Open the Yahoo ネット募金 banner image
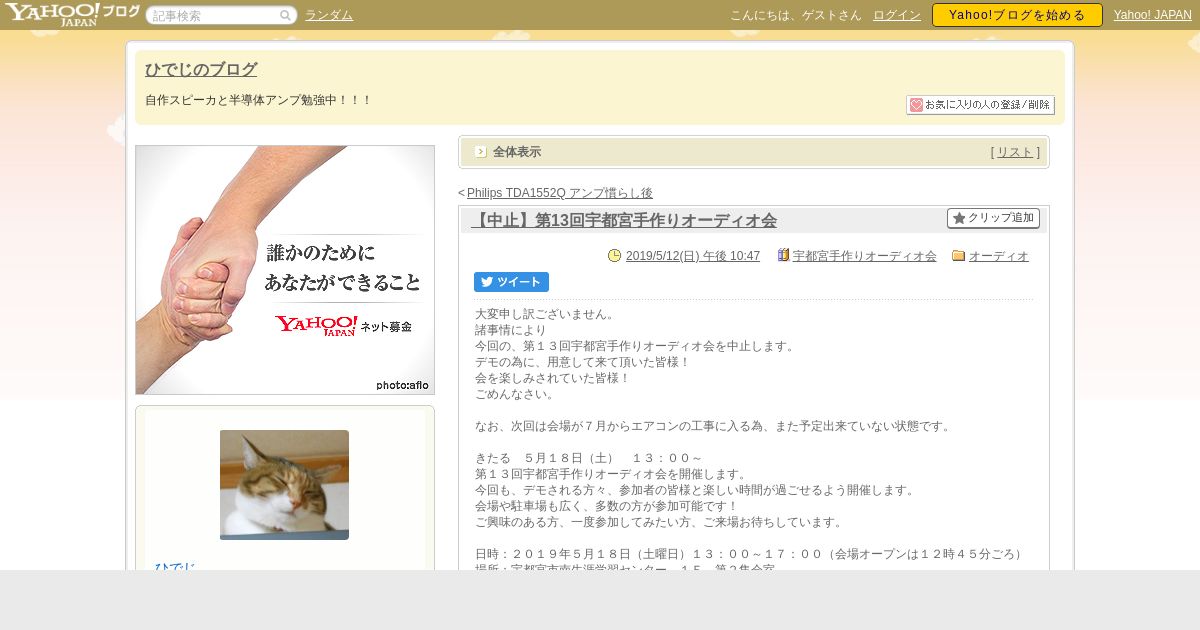 (285, 270)
